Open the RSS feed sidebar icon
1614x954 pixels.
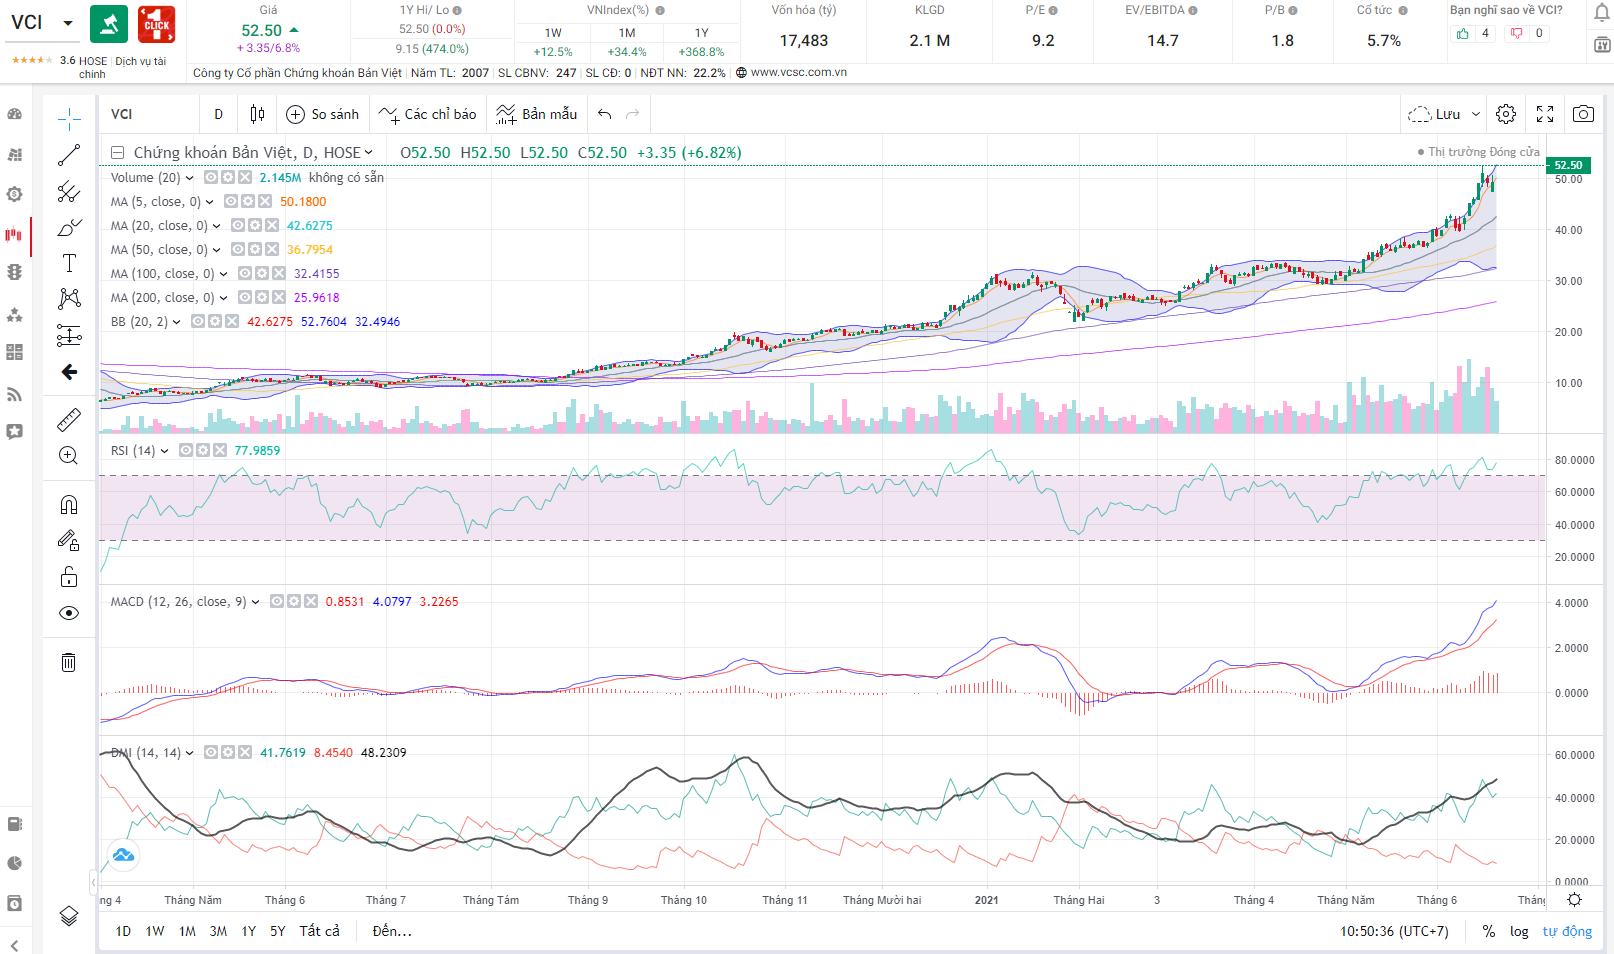(x=14, y=394)
